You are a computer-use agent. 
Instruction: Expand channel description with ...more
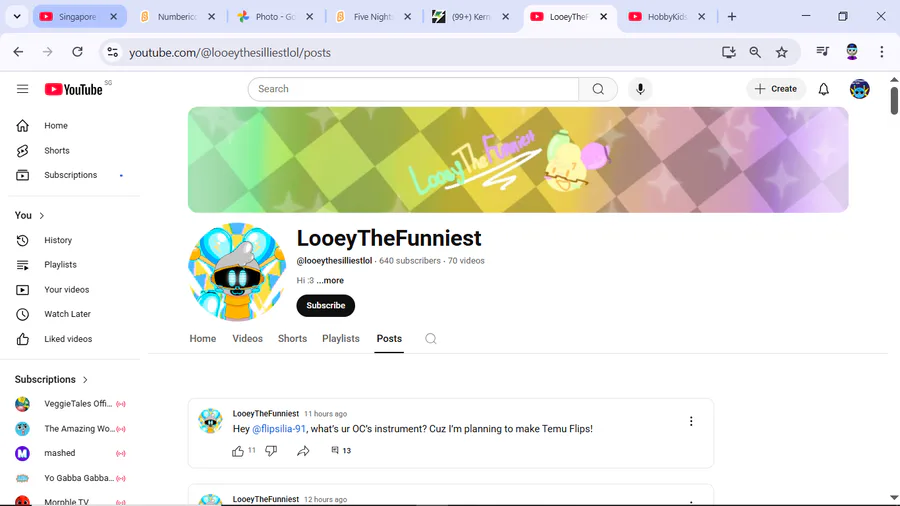click(x=330, y=281)
